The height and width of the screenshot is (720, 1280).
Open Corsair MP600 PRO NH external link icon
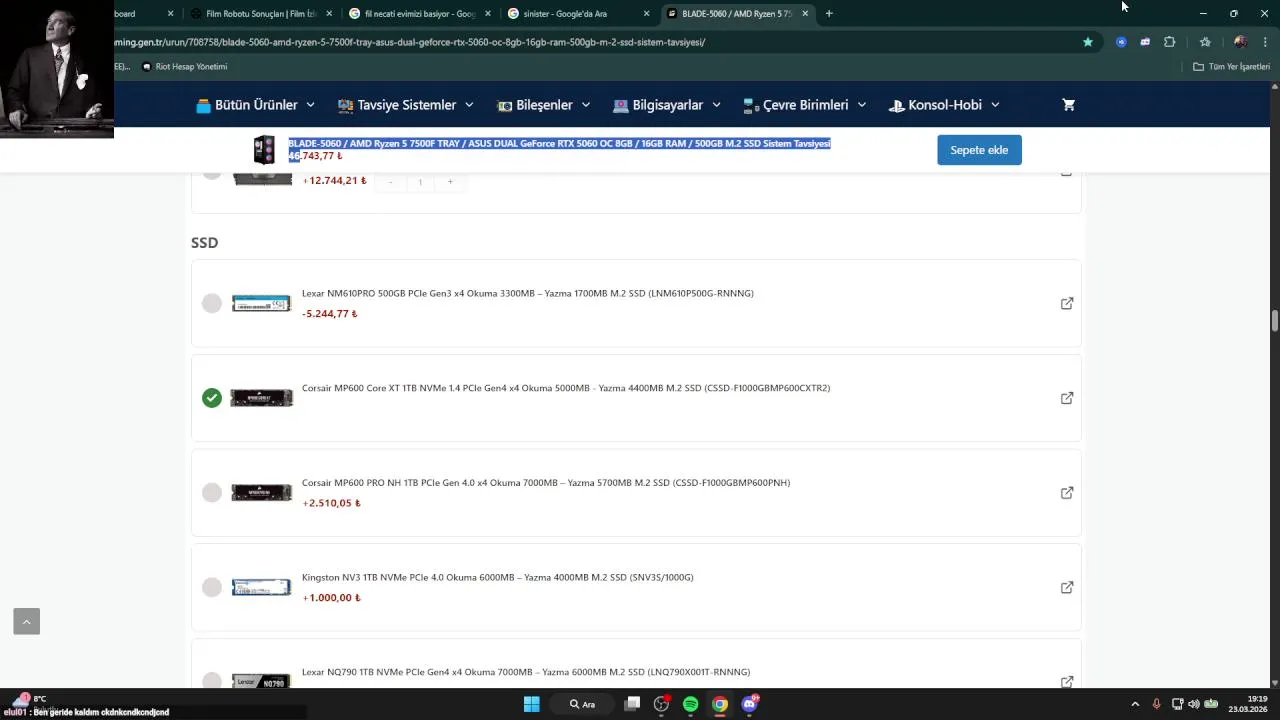pyautogui.click(x=1067, y=493)
